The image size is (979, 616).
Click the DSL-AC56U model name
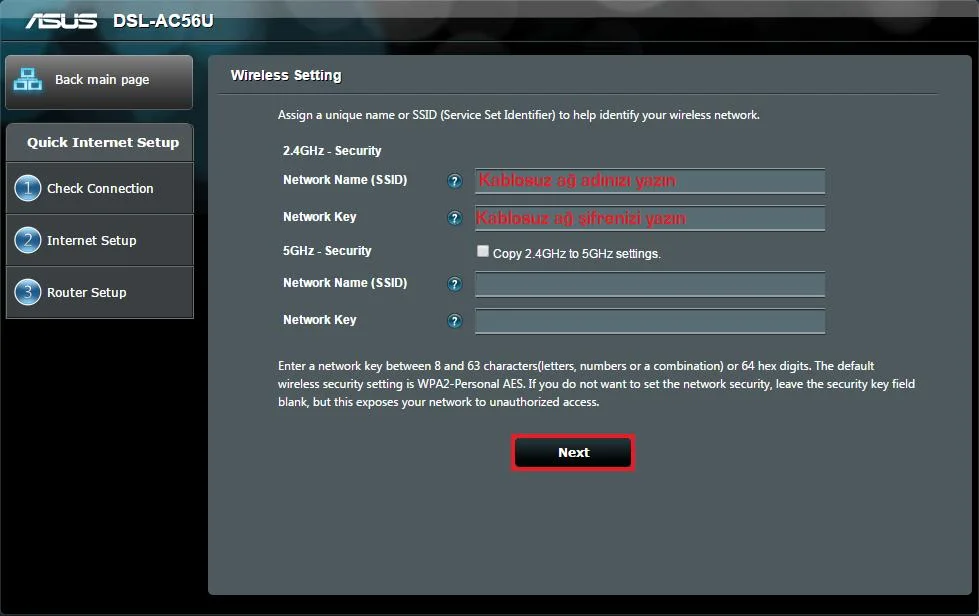point(163,21)
